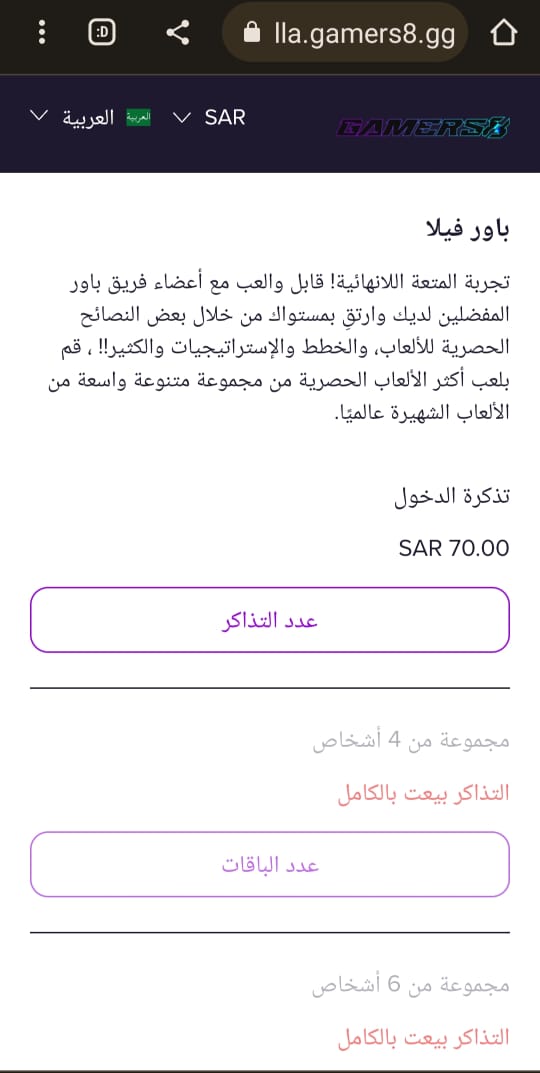Tap the SAR 70.00 price
This screenshot has width=540, height=1073.
click(x=454, y=548)
